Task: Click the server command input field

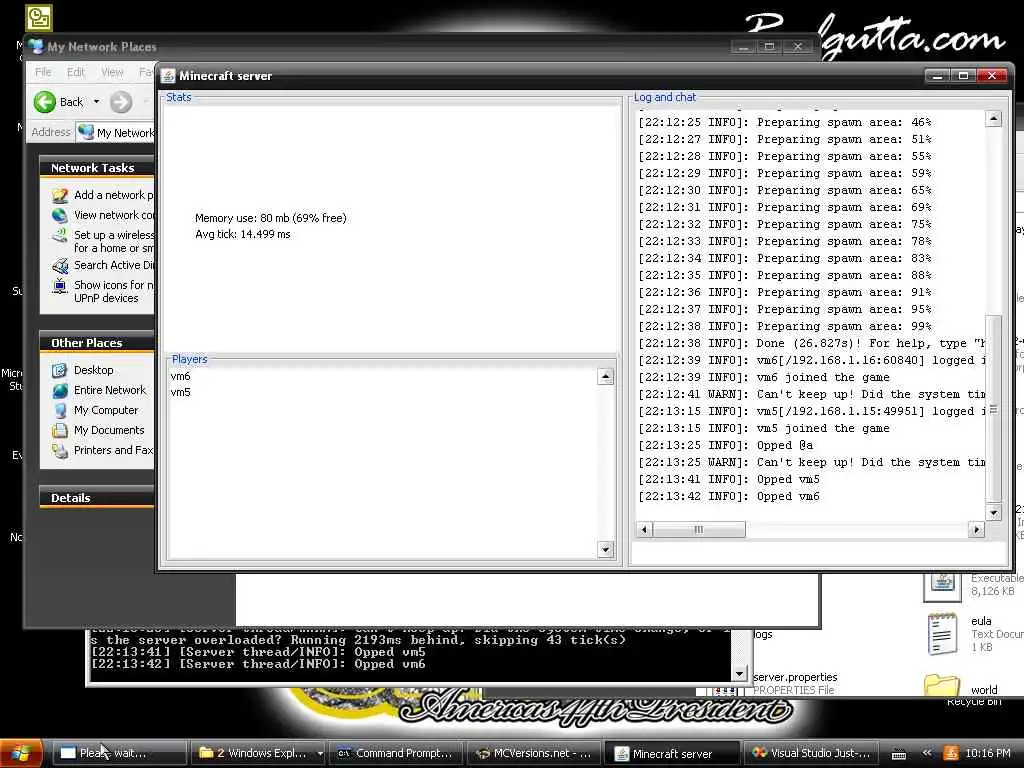Action: [820, 554]
